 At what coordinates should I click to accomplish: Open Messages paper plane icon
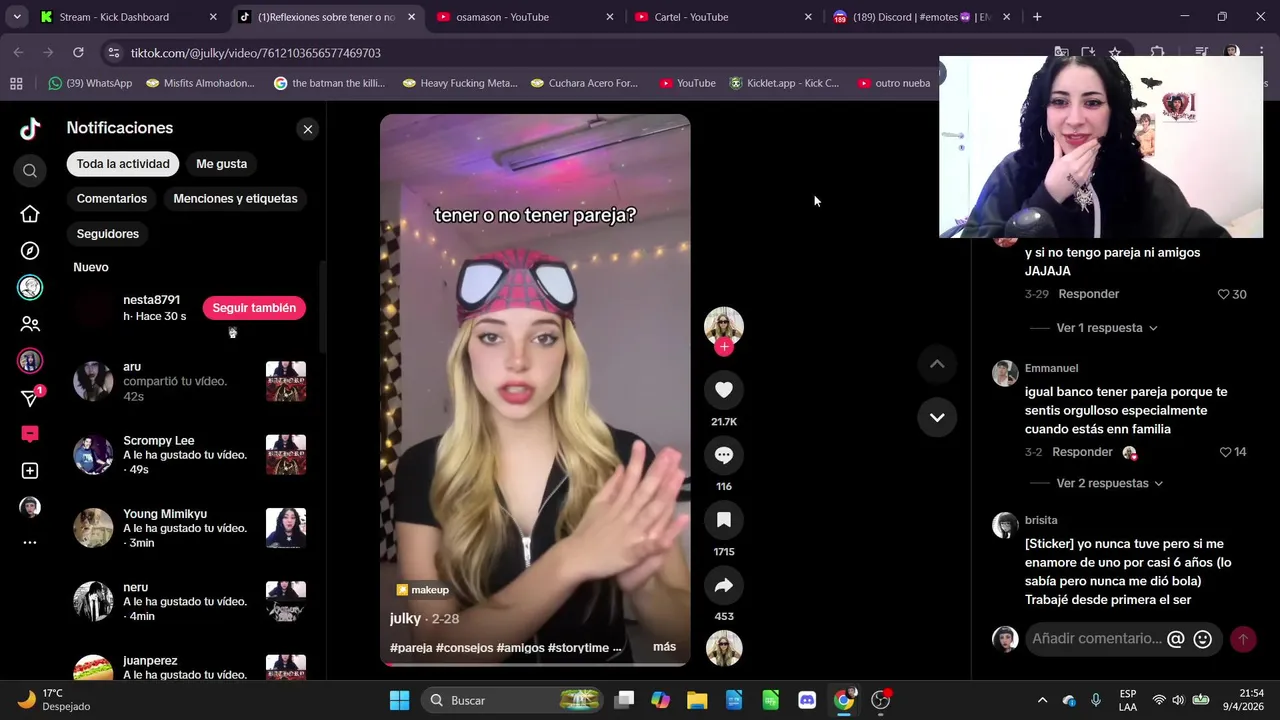tap(30, 398)
